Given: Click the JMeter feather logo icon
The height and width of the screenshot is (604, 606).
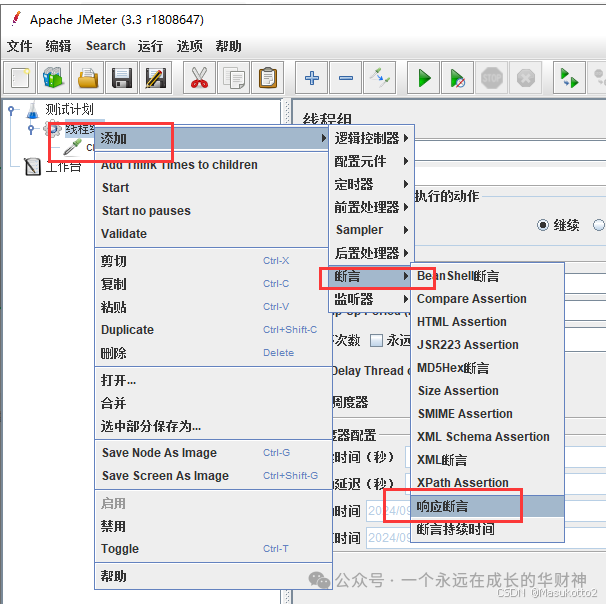Looking at the screenshot, I should pyautogui.click(x=16, y=18).
